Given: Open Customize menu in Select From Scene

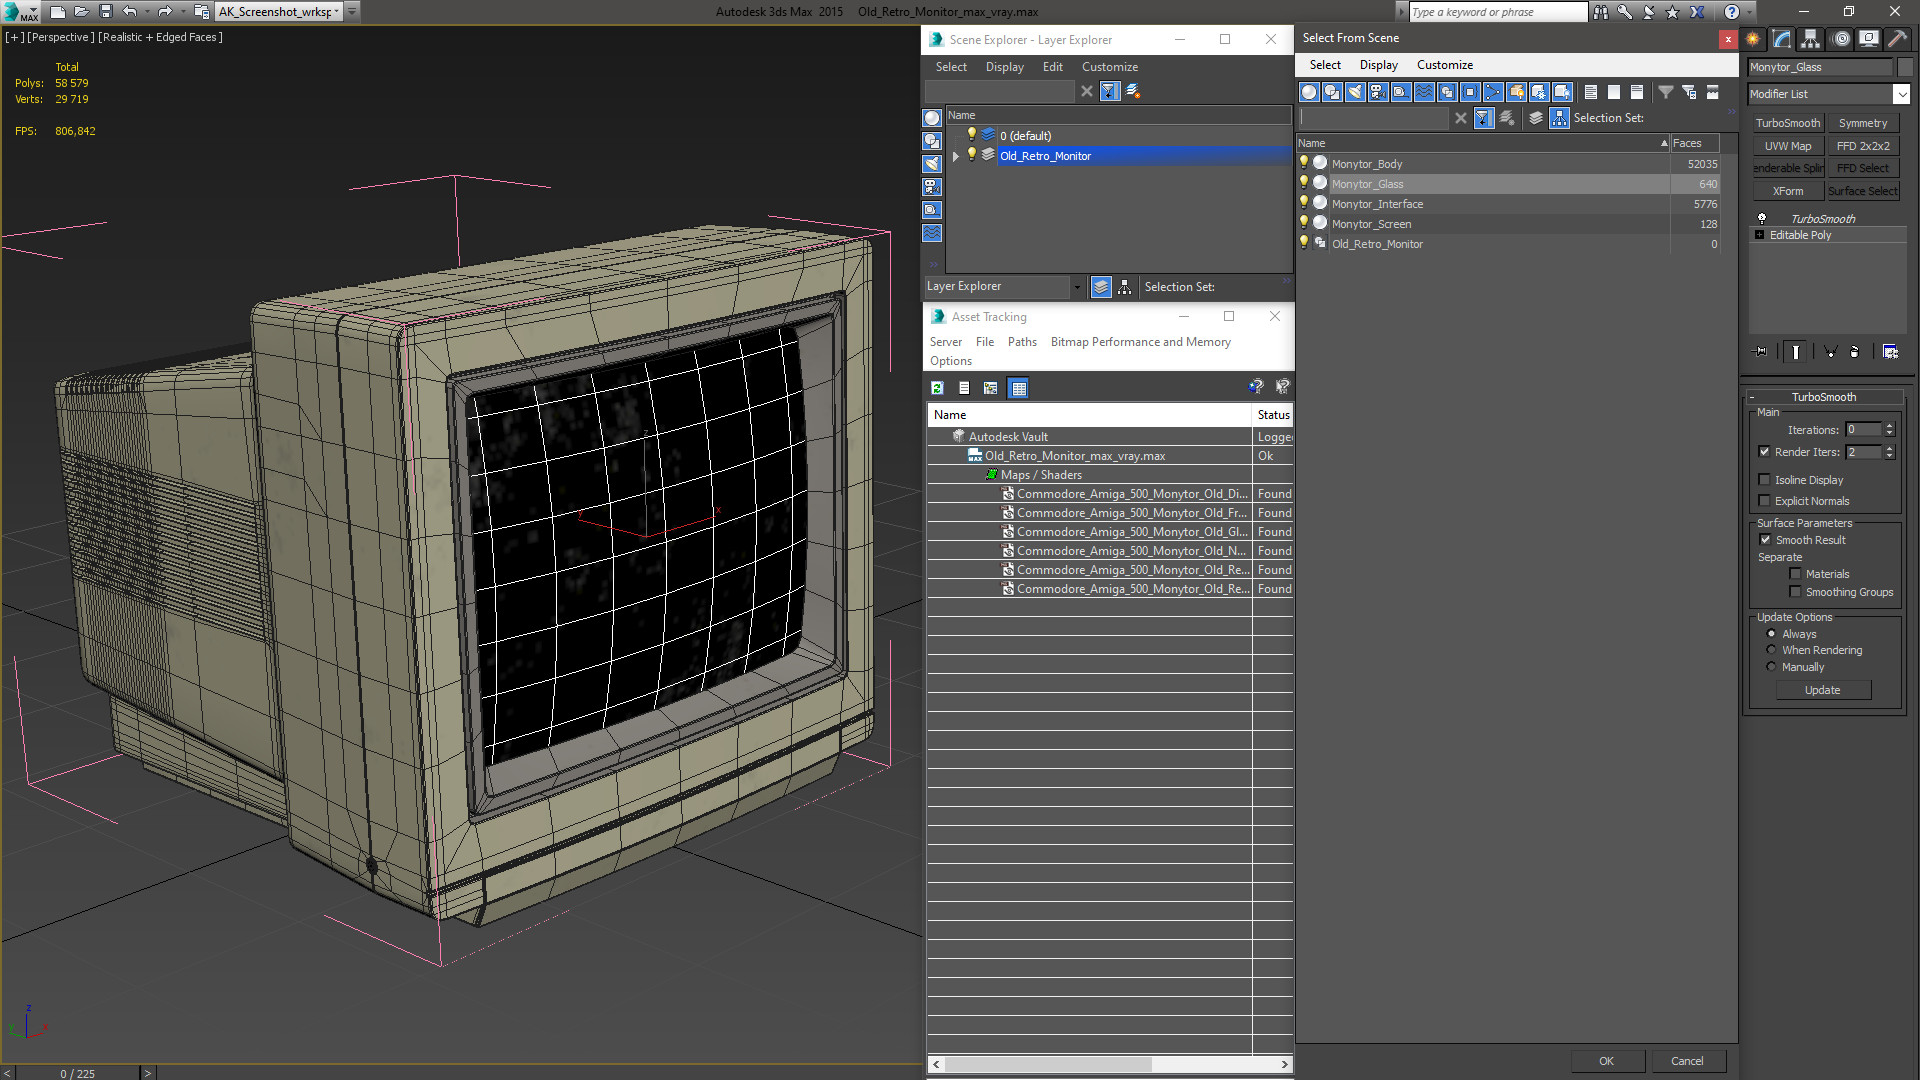Looking at the screenshot, I should pos(1444,65).
